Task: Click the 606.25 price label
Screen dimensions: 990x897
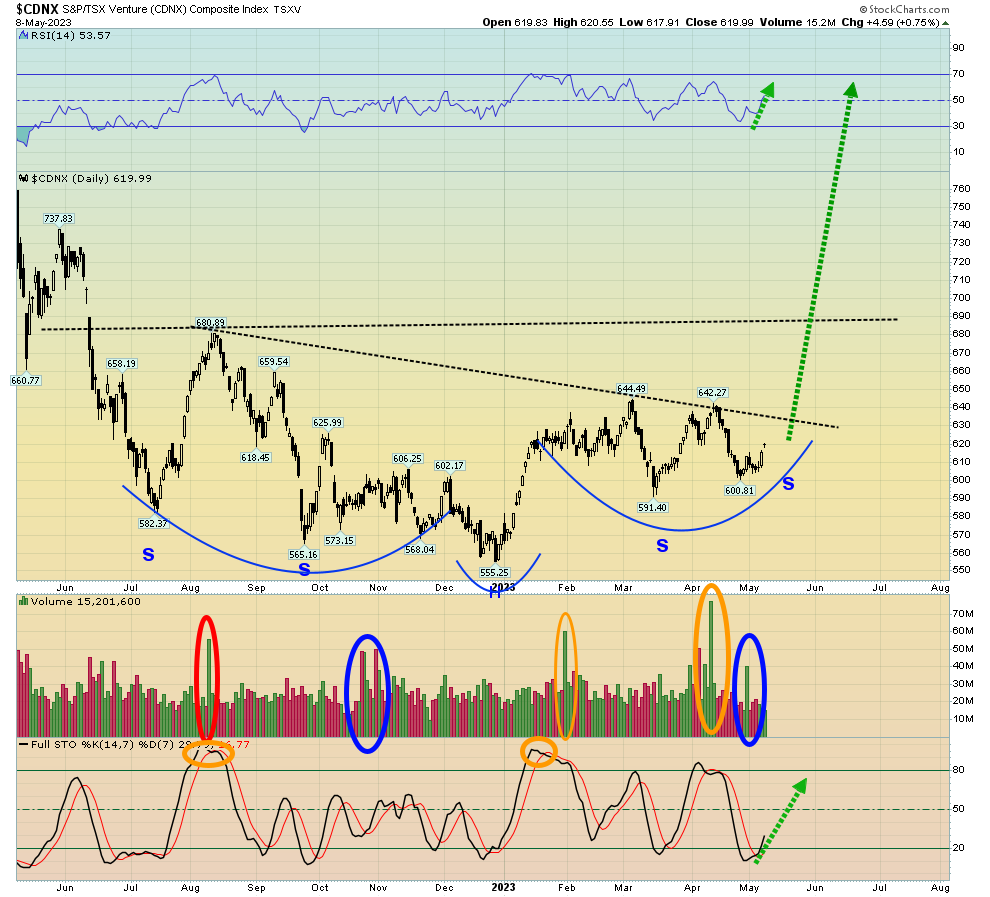Action: click(407, 459)
